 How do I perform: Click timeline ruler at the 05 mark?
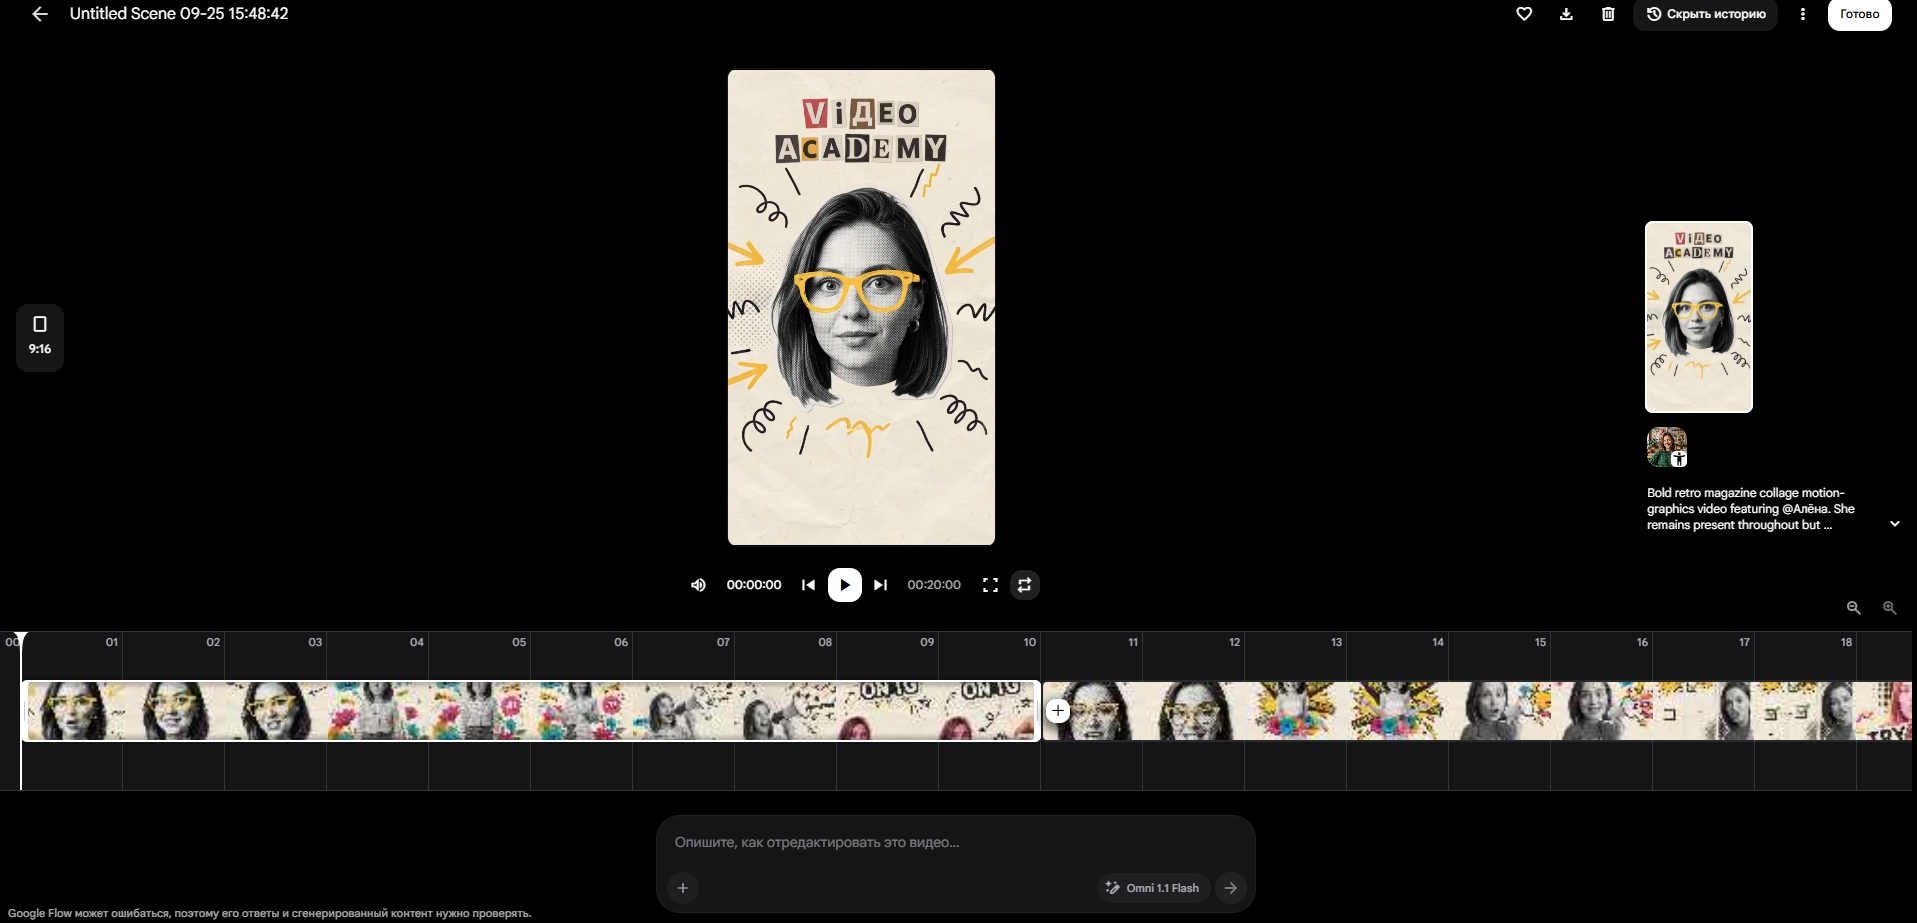[x=519, y=642]
